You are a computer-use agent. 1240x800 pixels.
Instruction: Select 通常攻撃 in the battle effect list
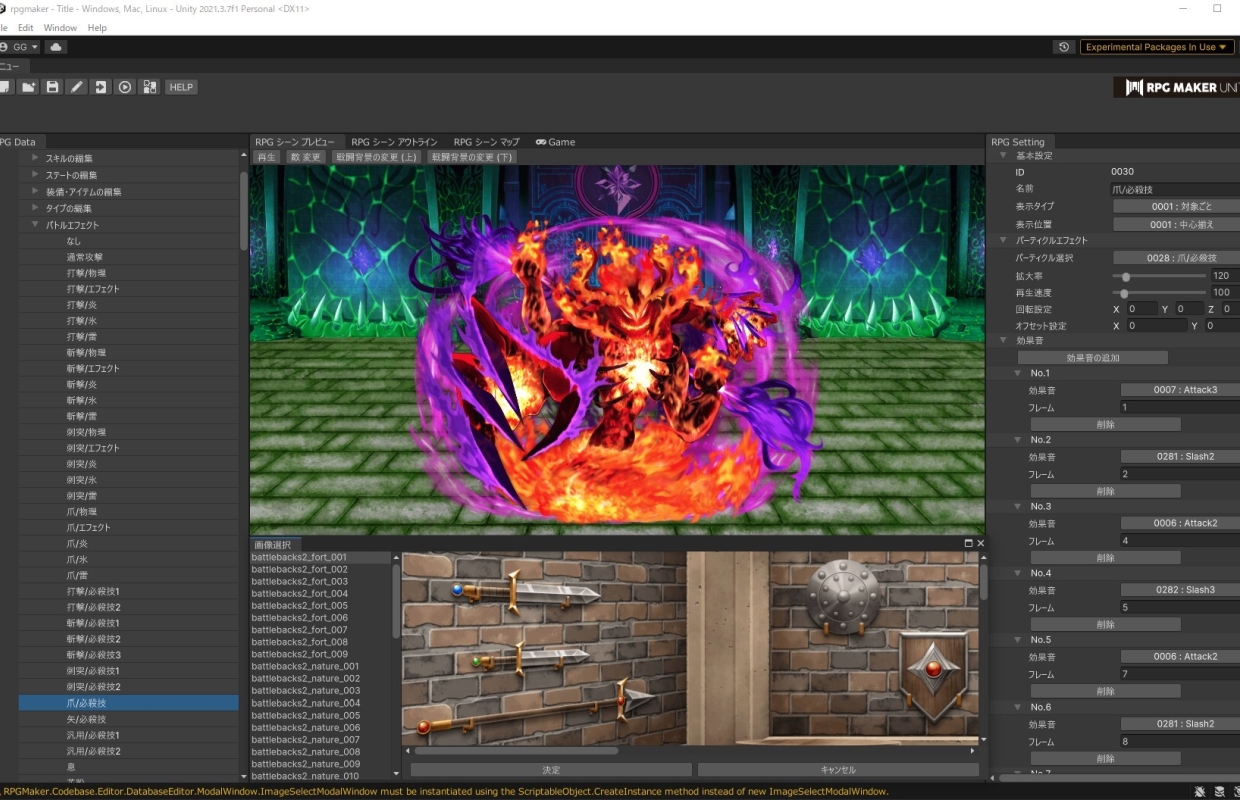pos(128,257)
